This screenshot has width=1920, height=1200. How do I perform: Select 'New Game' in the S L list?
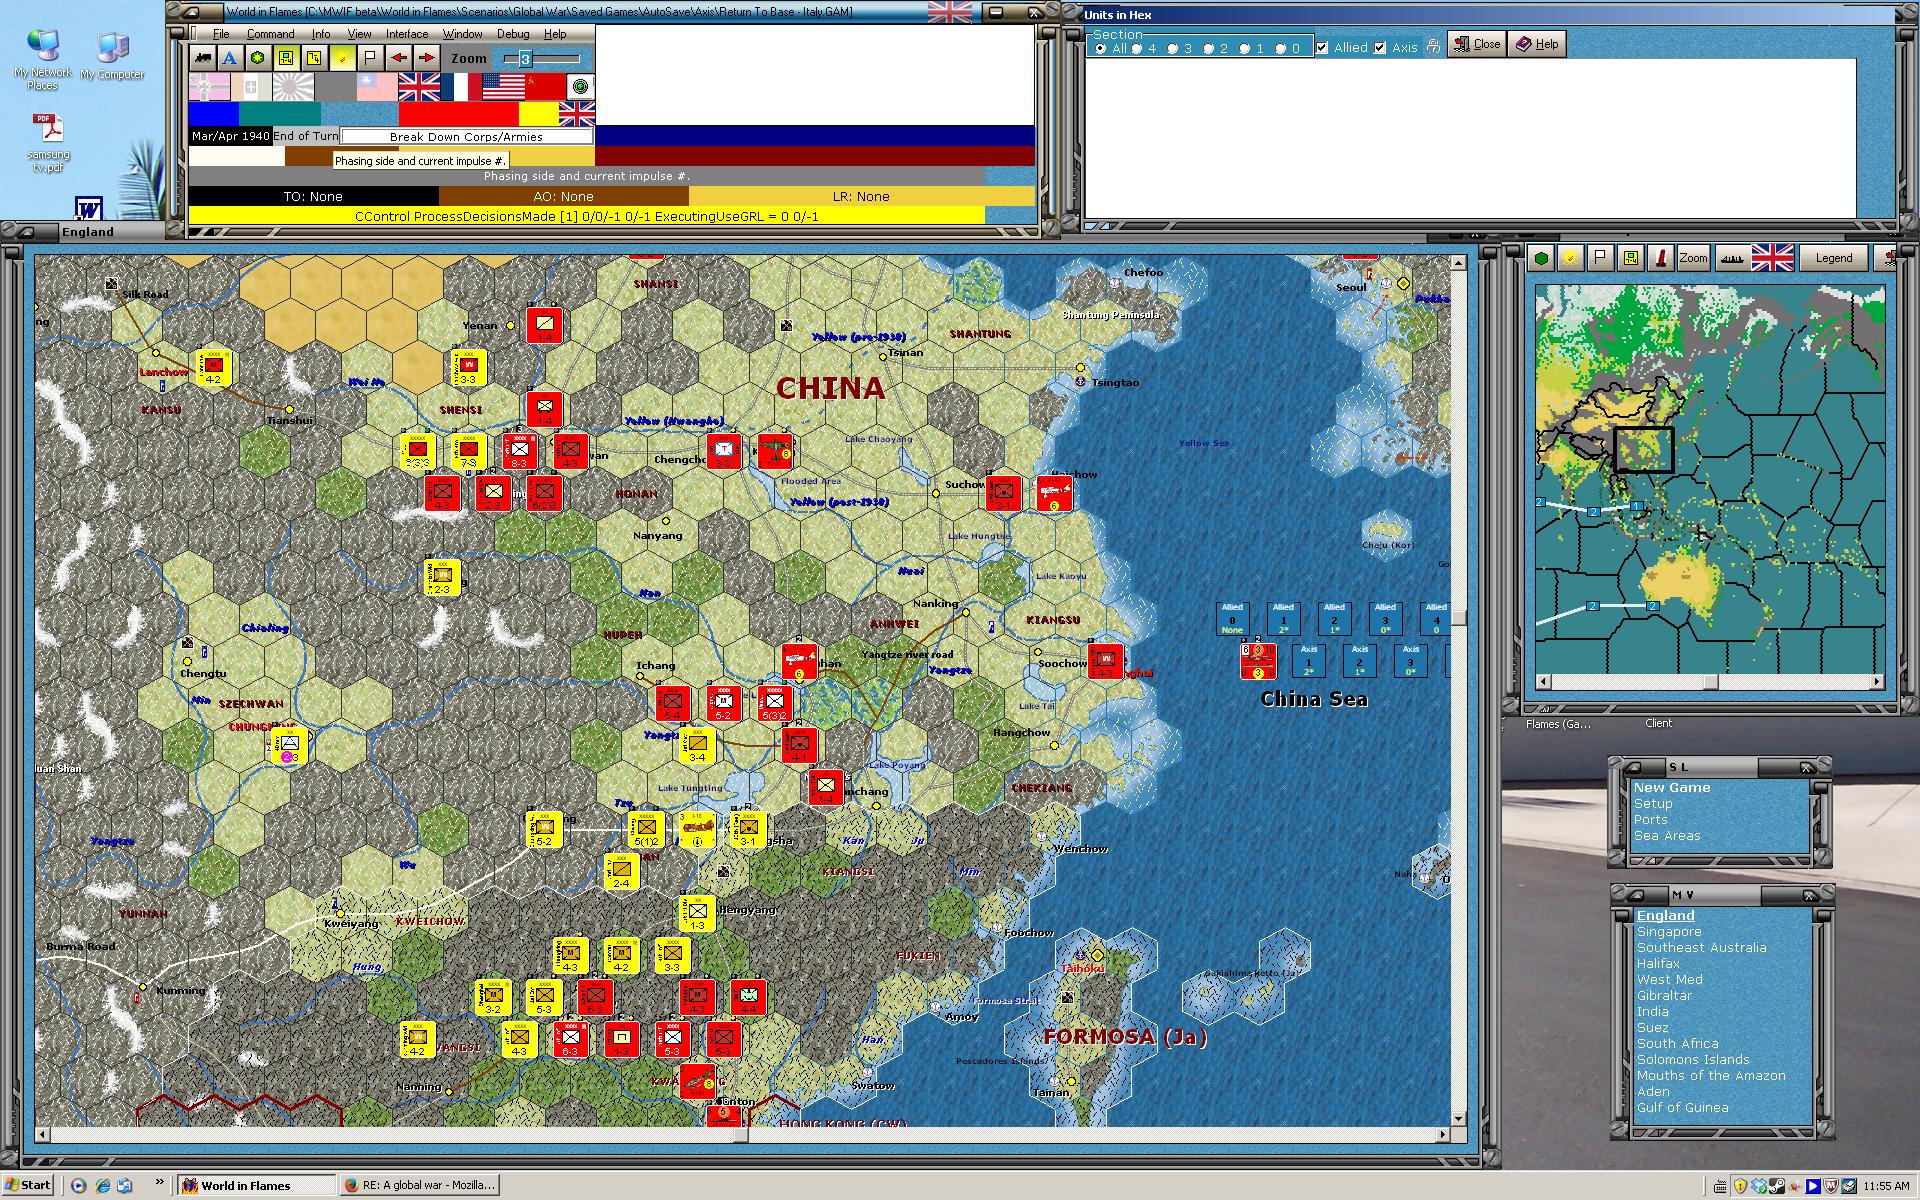1672,787
